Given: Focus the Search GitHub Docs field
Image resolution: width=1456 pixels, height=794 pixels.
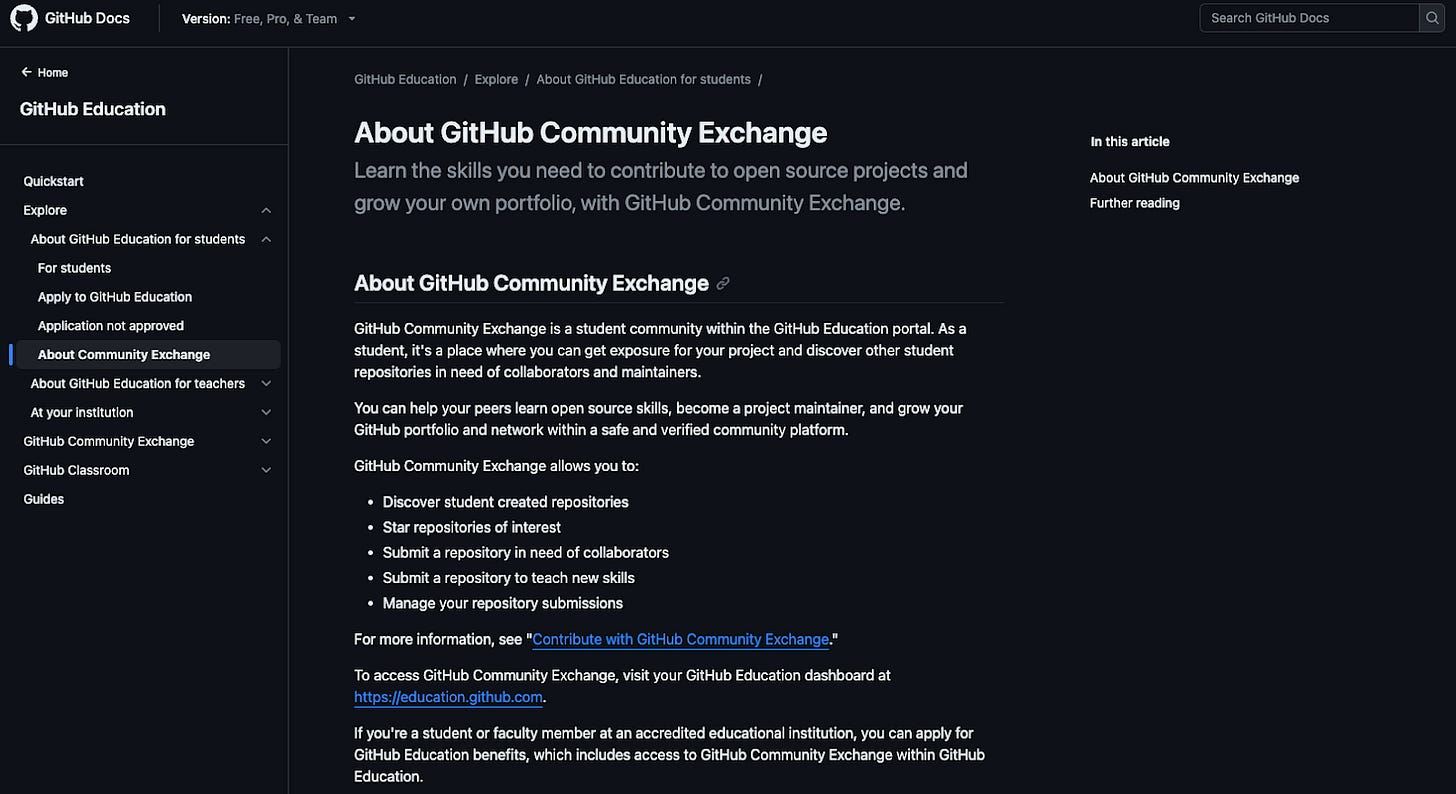Looking at the screenshot, I should coord(1309,18).
